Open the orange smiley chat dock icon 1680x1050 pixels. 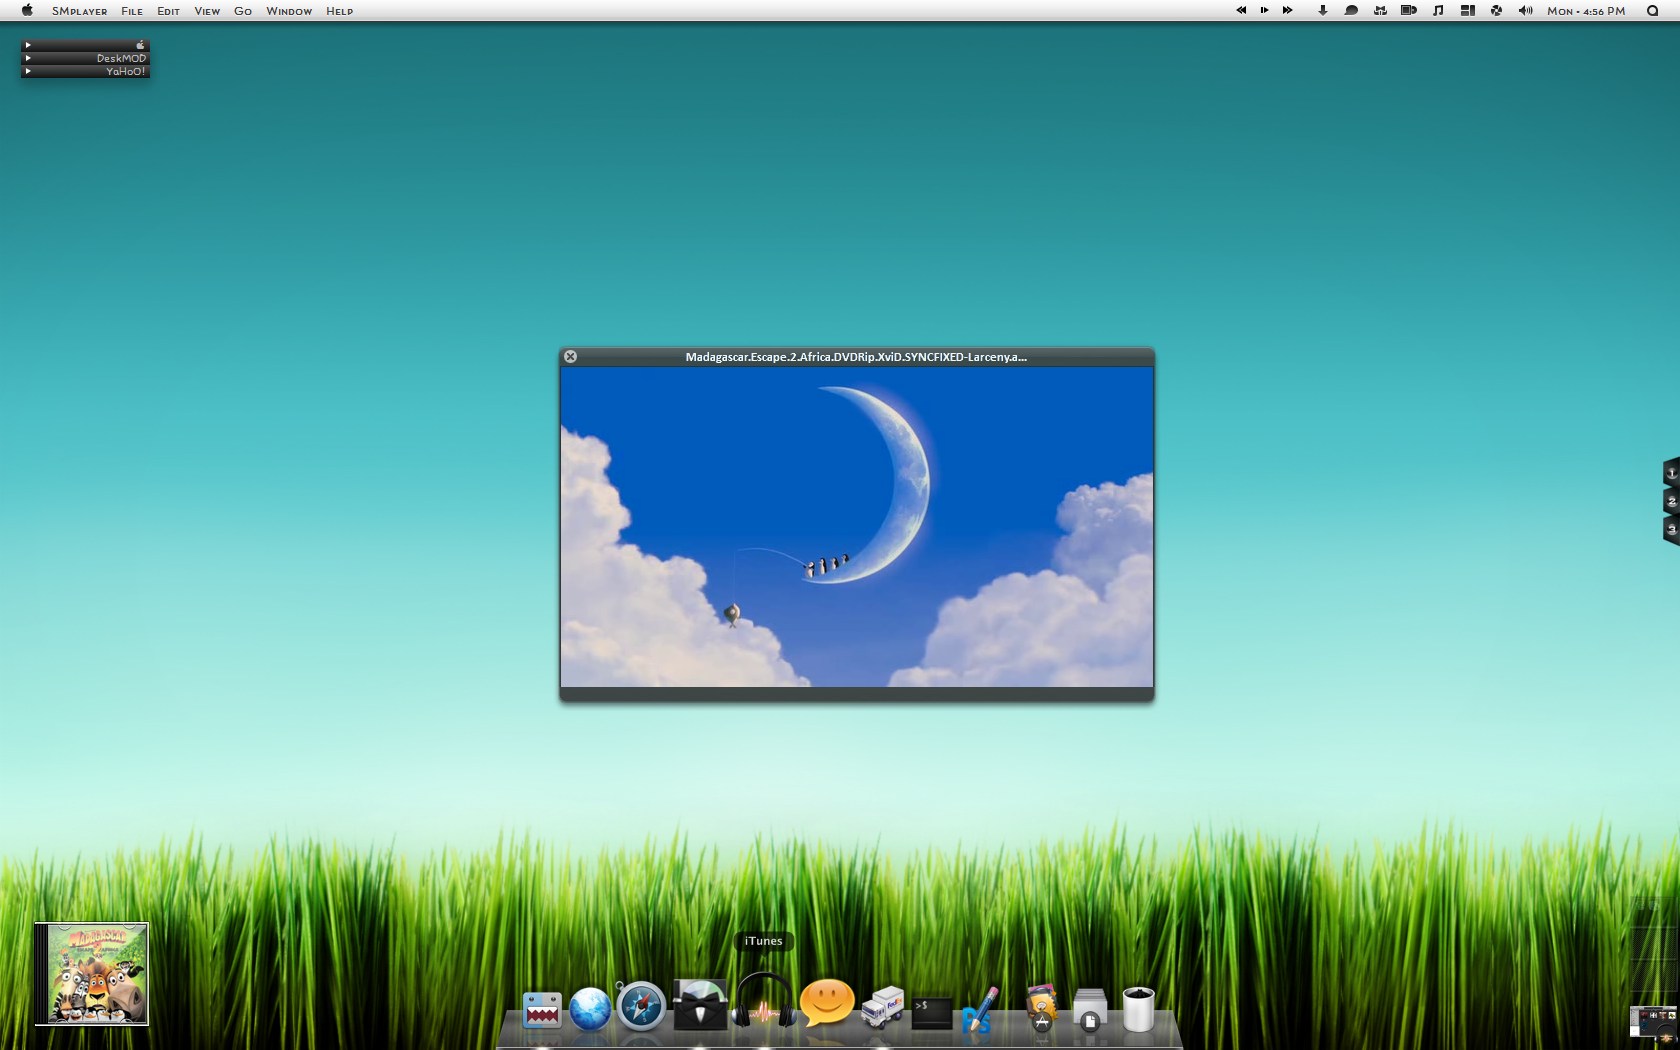[x=827, y=1003]
